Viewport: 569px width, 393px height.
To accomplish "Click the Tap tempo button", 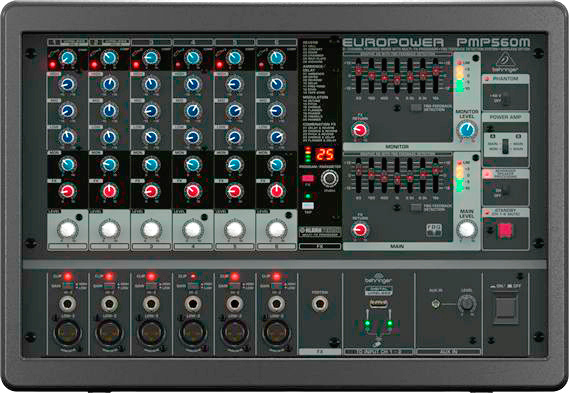I will pyautogui.click(x=308, y=206).
